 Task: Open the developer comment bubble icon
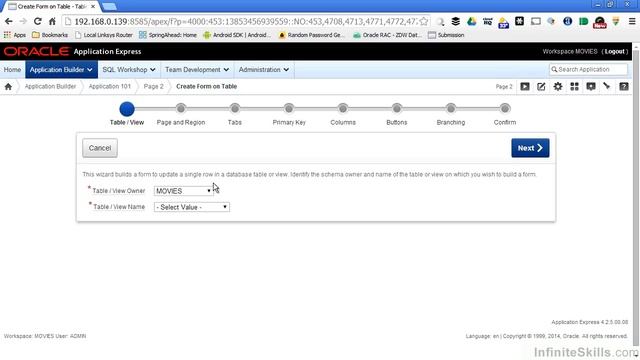pyautogui.click(x=591, y=87)
